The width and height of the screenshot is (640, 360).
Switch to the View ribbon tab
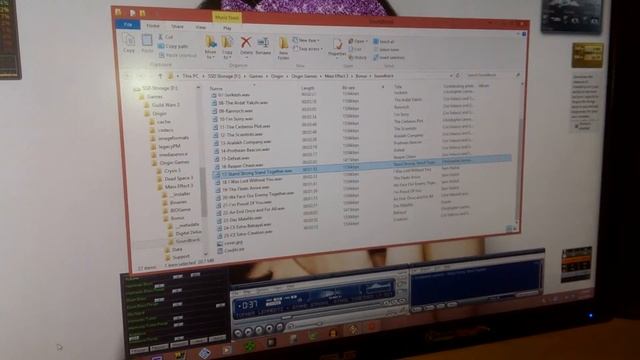click(200, 27)
